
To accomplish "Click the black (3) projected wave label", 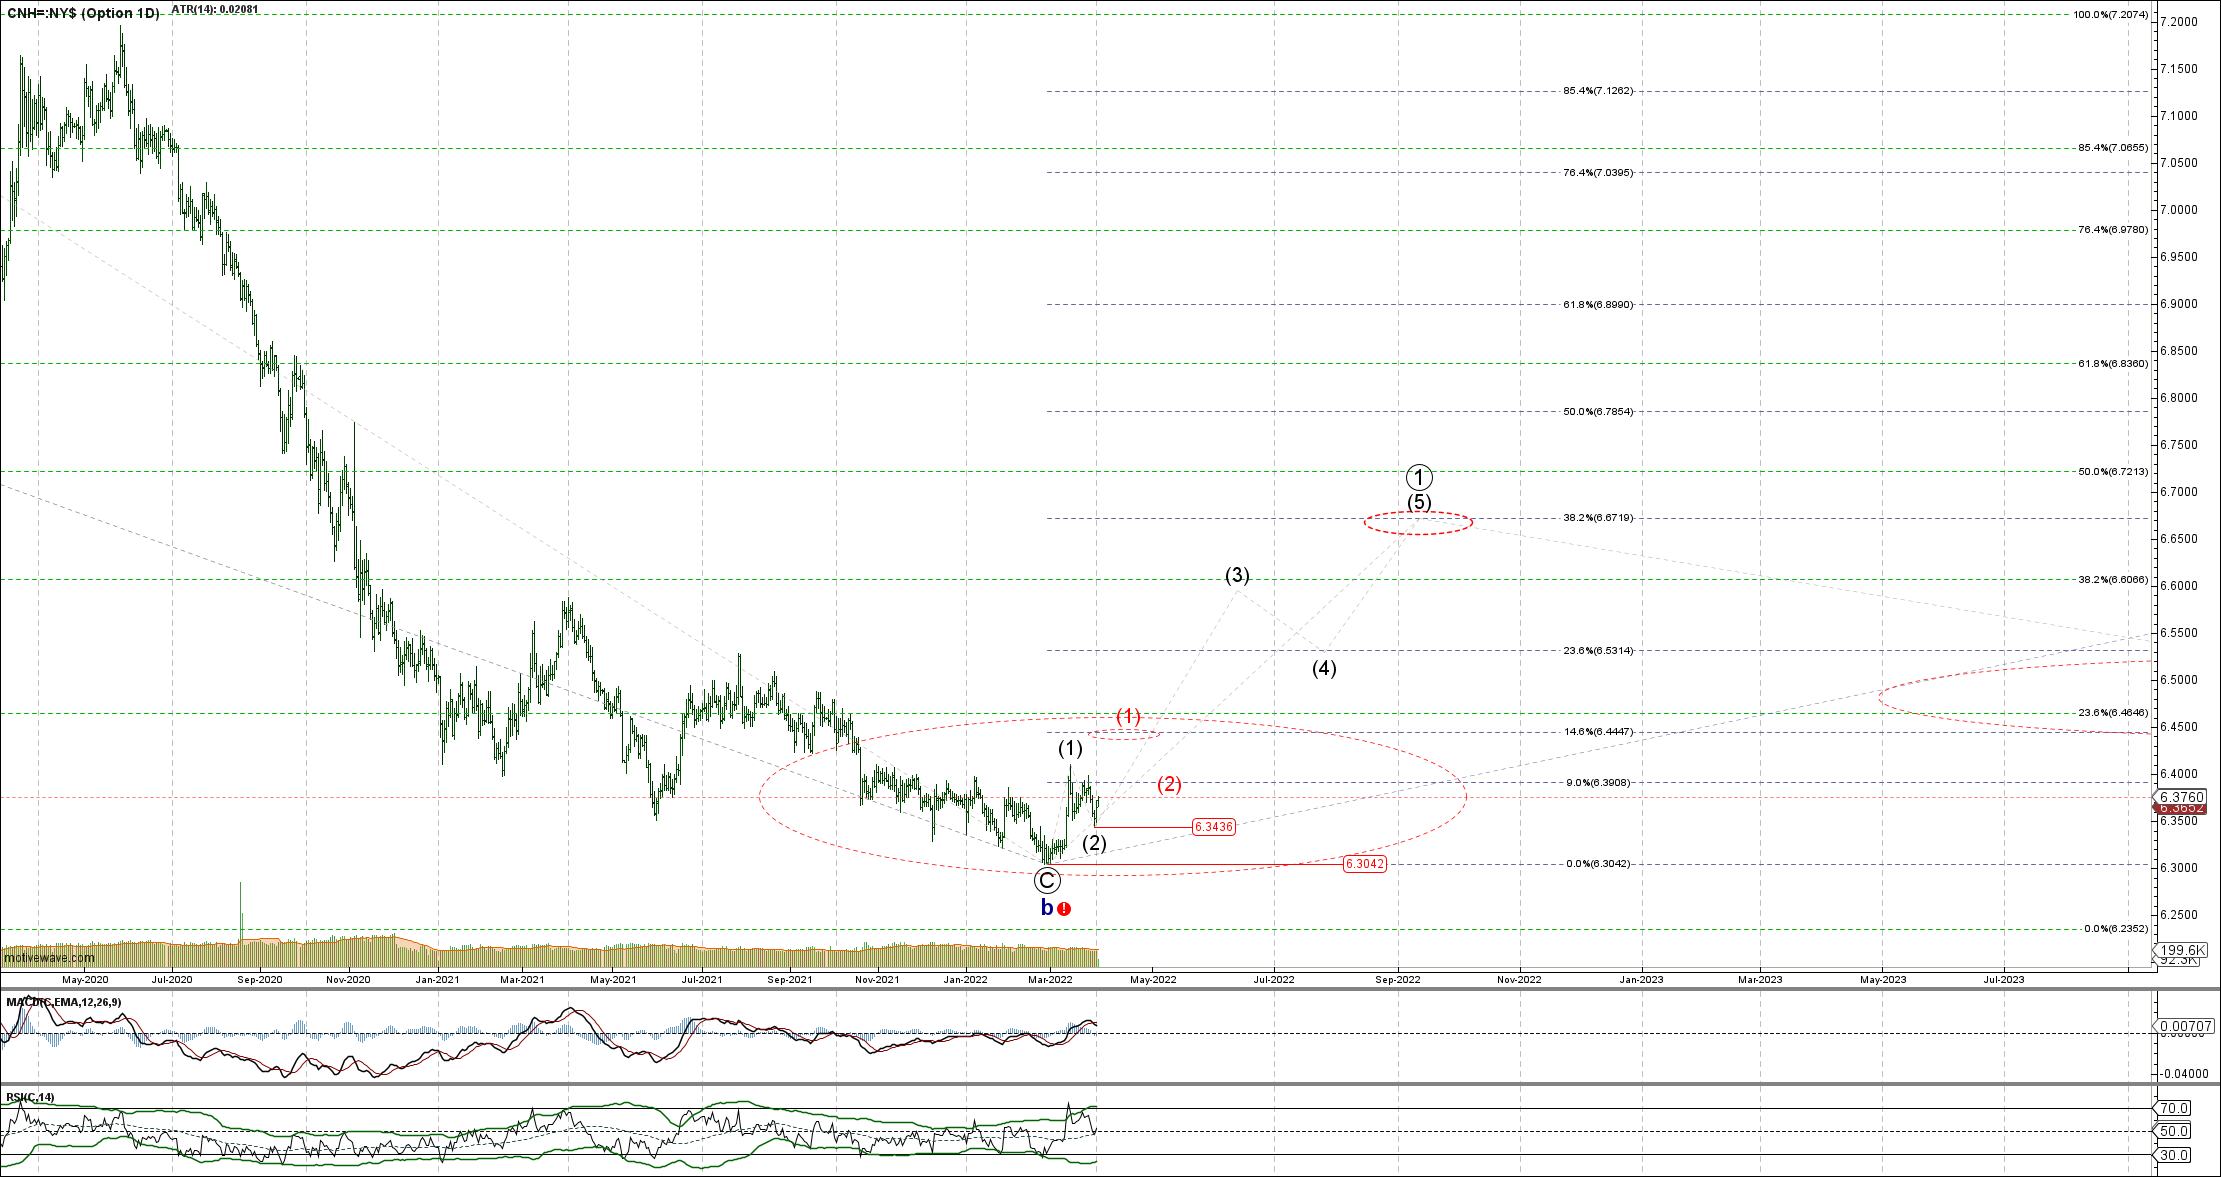I will tap(1237, 575).
